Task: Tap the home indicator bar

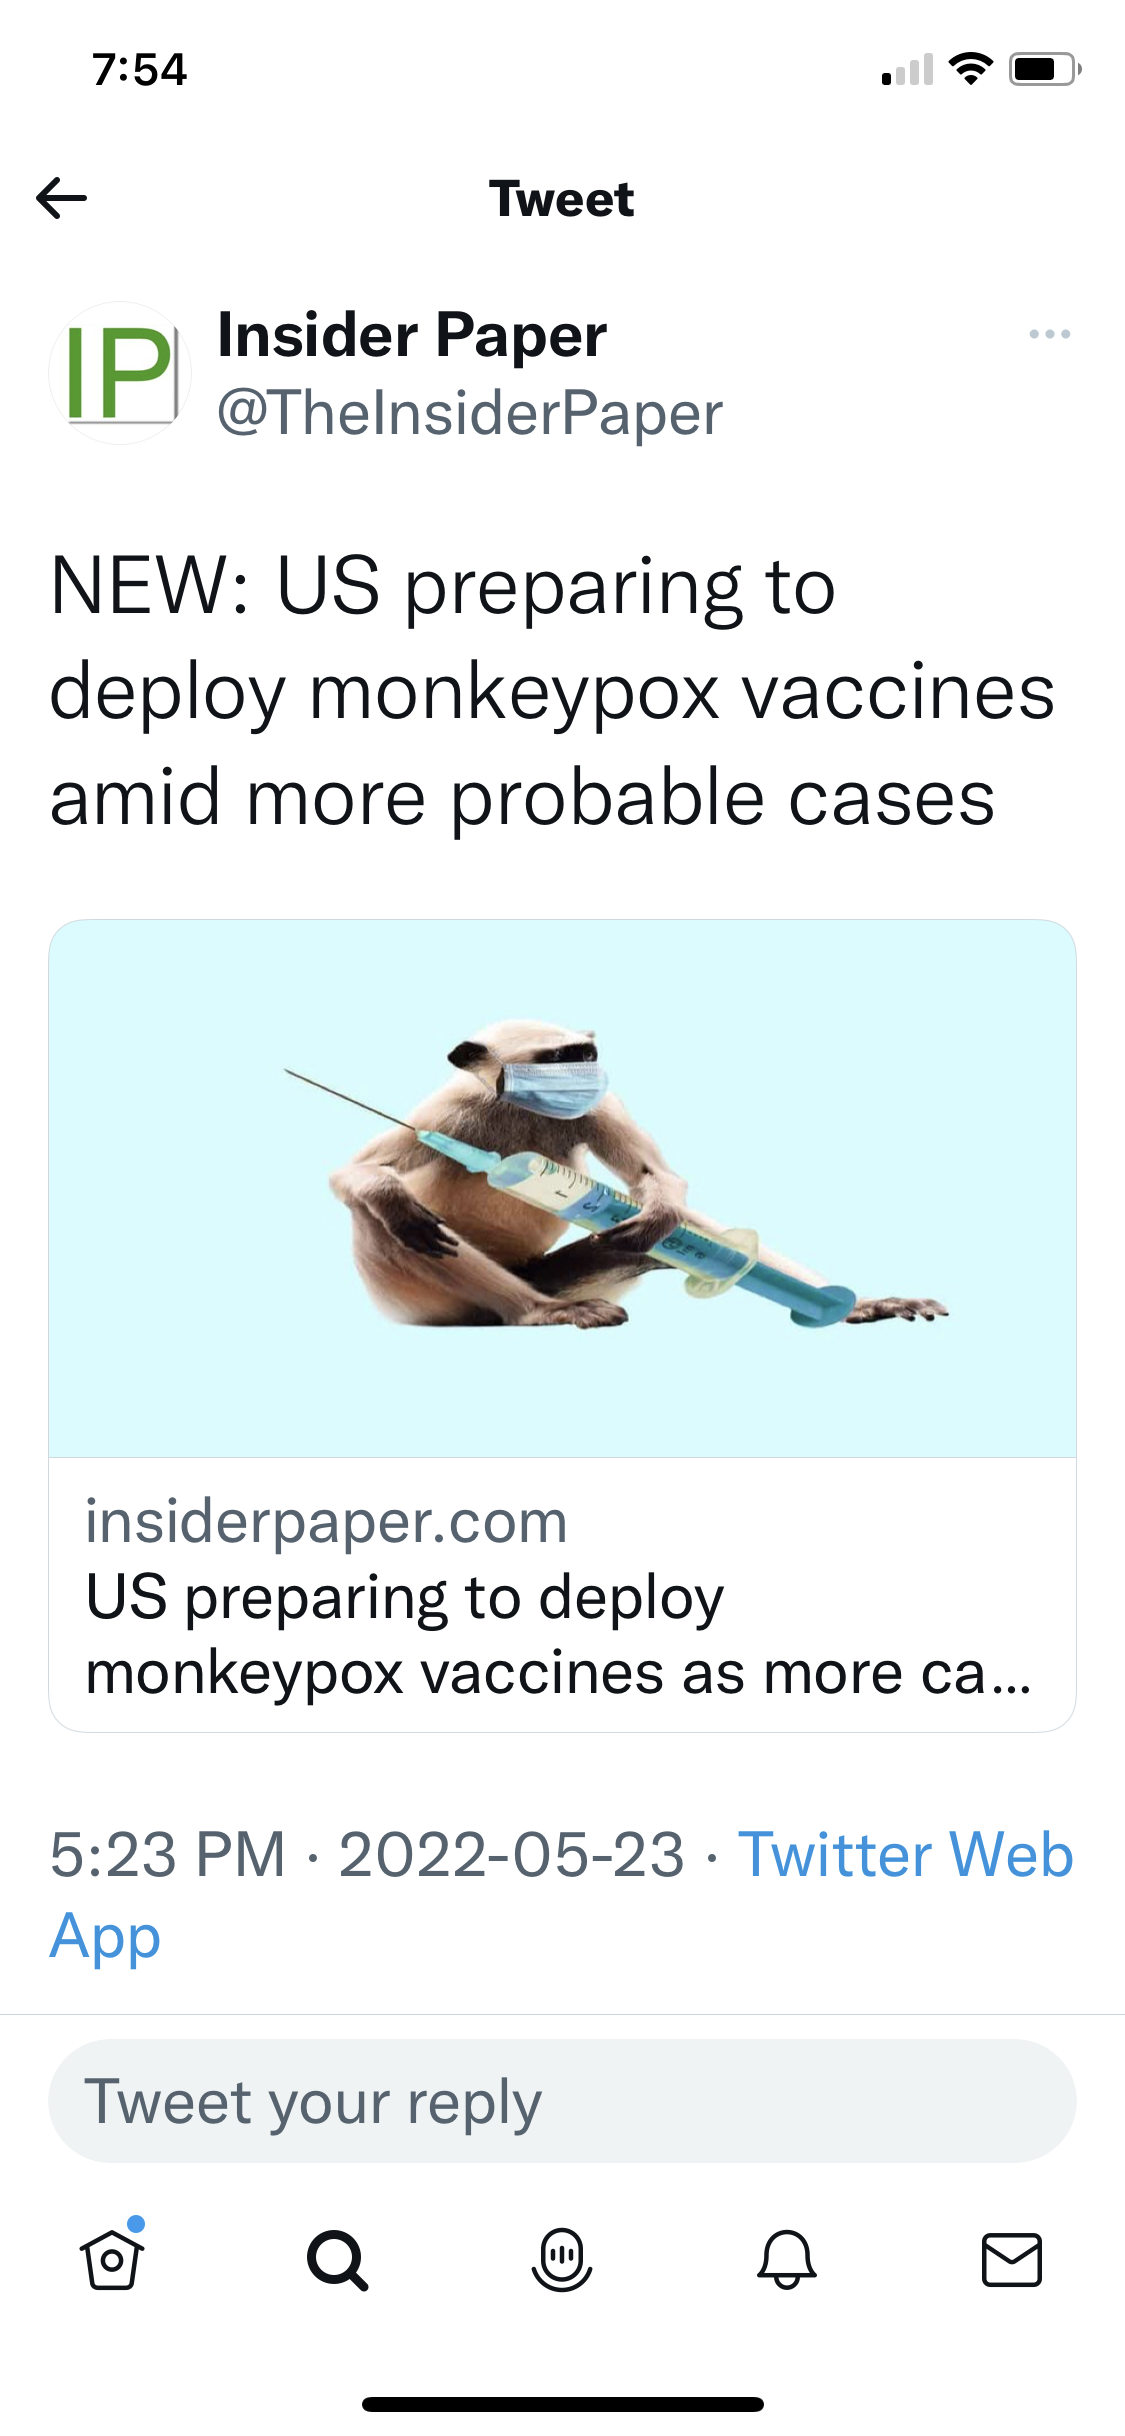Action: (x=562, y=2404)
